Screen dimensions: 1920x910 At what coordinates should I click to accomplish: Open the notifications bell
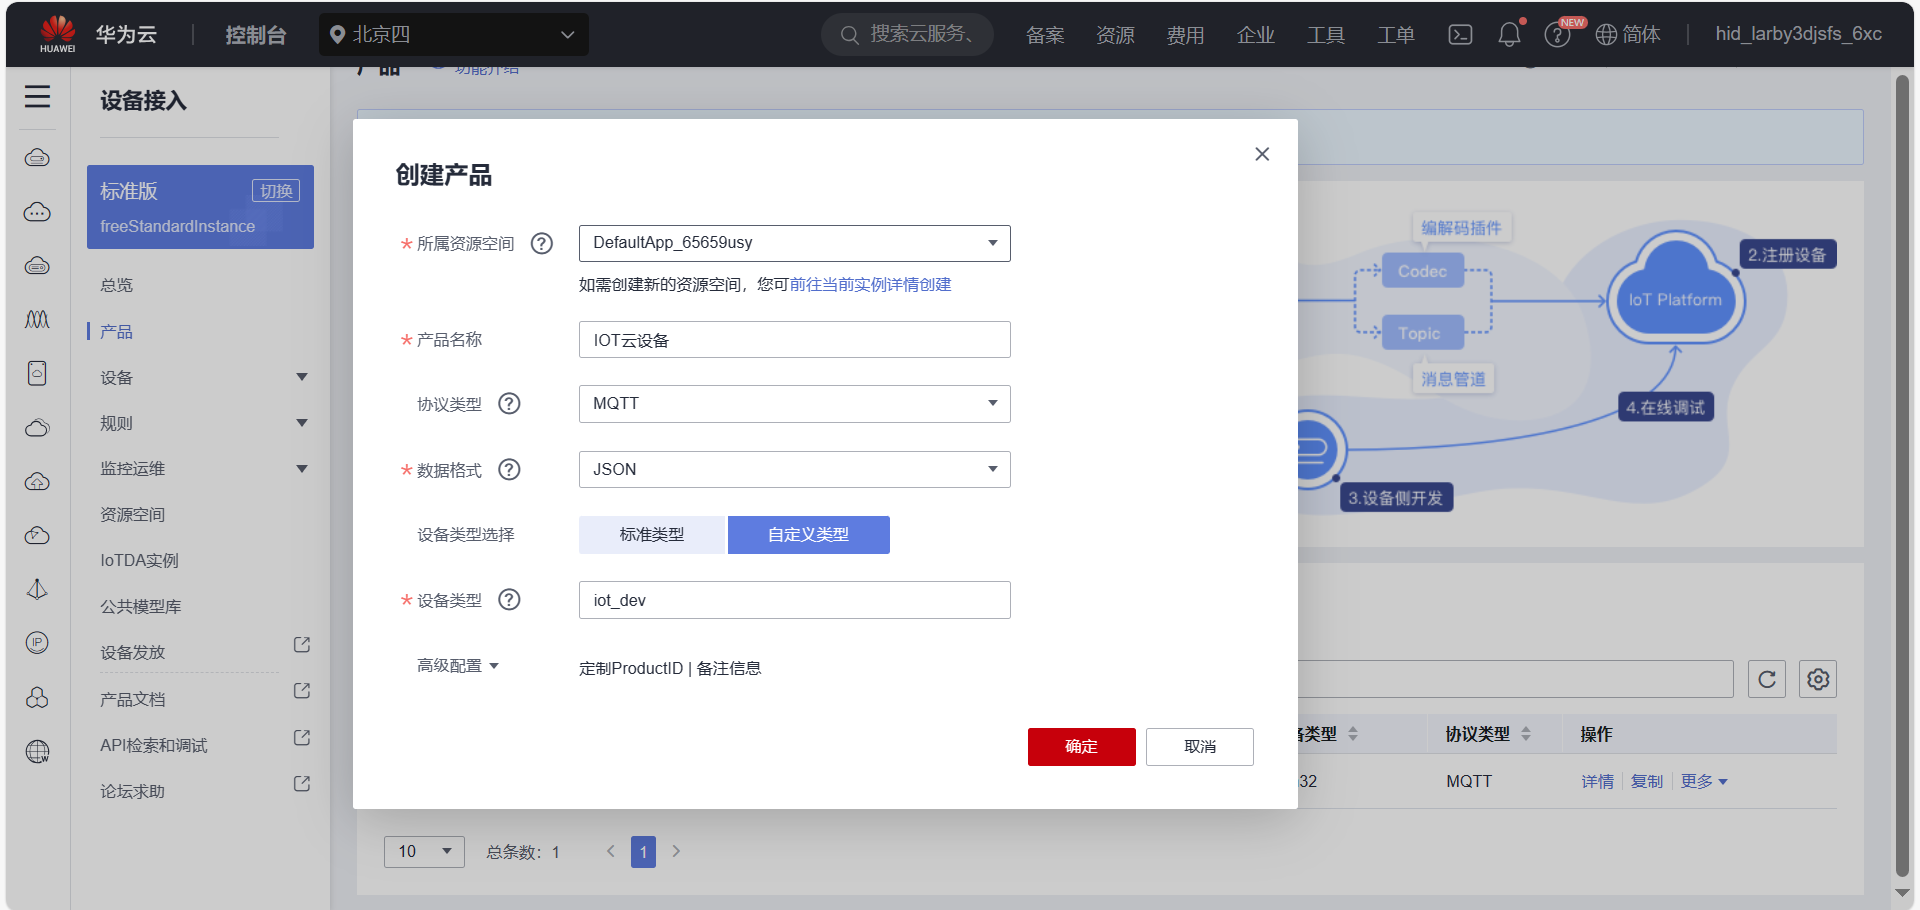[1509, 35]
